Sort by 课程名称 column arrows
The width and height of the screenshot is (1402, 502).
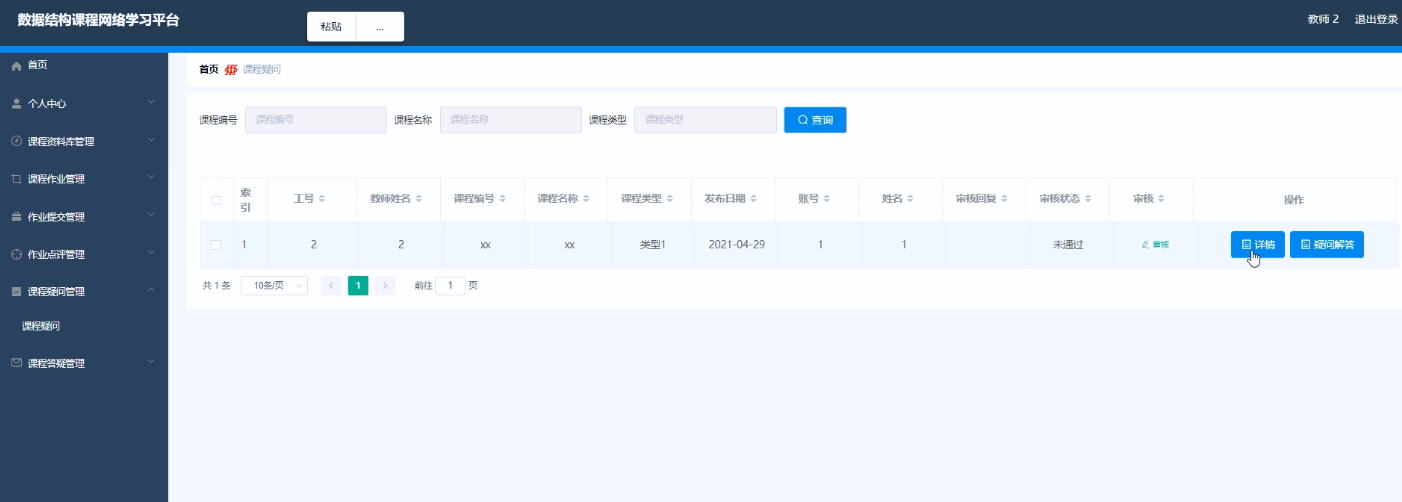click(x=586, y=199)
